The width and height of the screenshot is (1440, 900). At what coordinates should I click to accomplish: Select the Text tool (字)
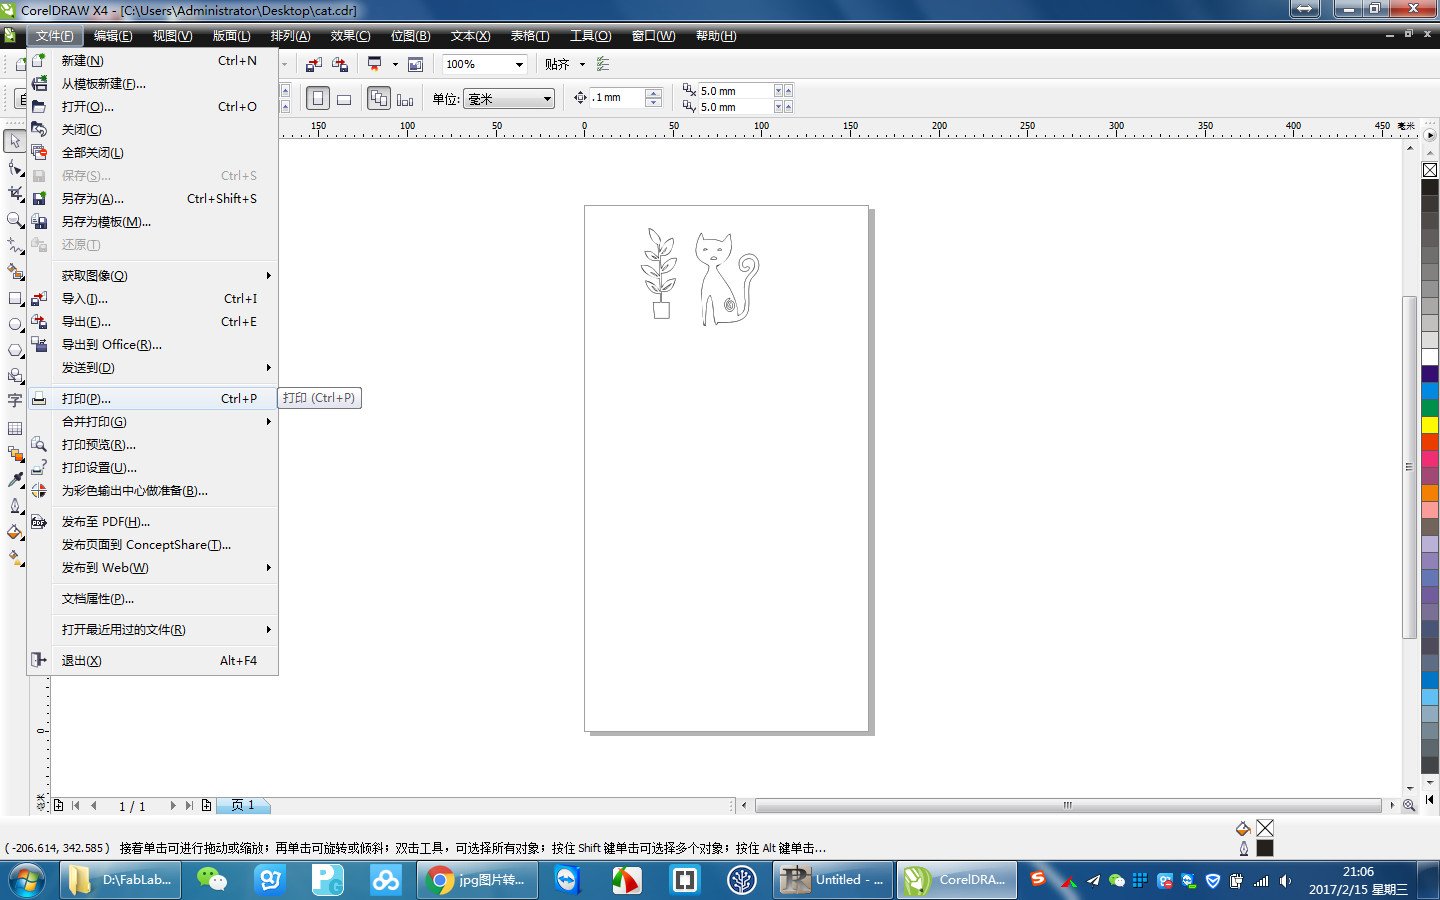15,401
